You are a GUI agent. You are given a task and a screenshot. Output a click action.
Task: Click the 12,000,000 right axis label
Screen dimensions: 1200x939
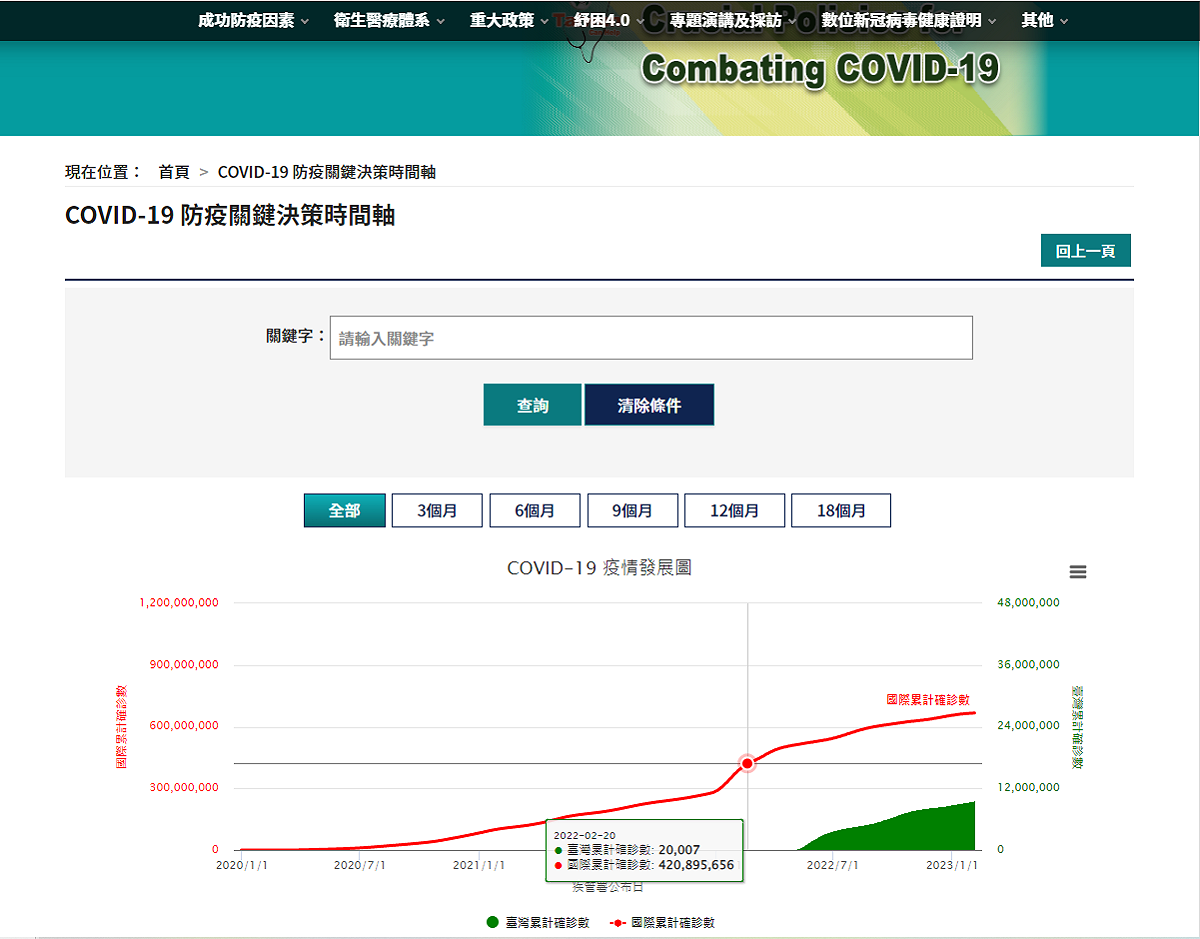1028,788
